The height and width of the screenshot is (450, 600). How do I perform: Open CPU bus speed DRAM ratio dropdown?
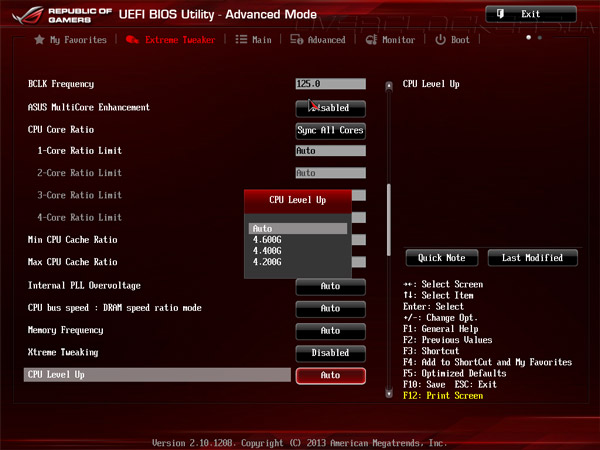coord(331,308)
